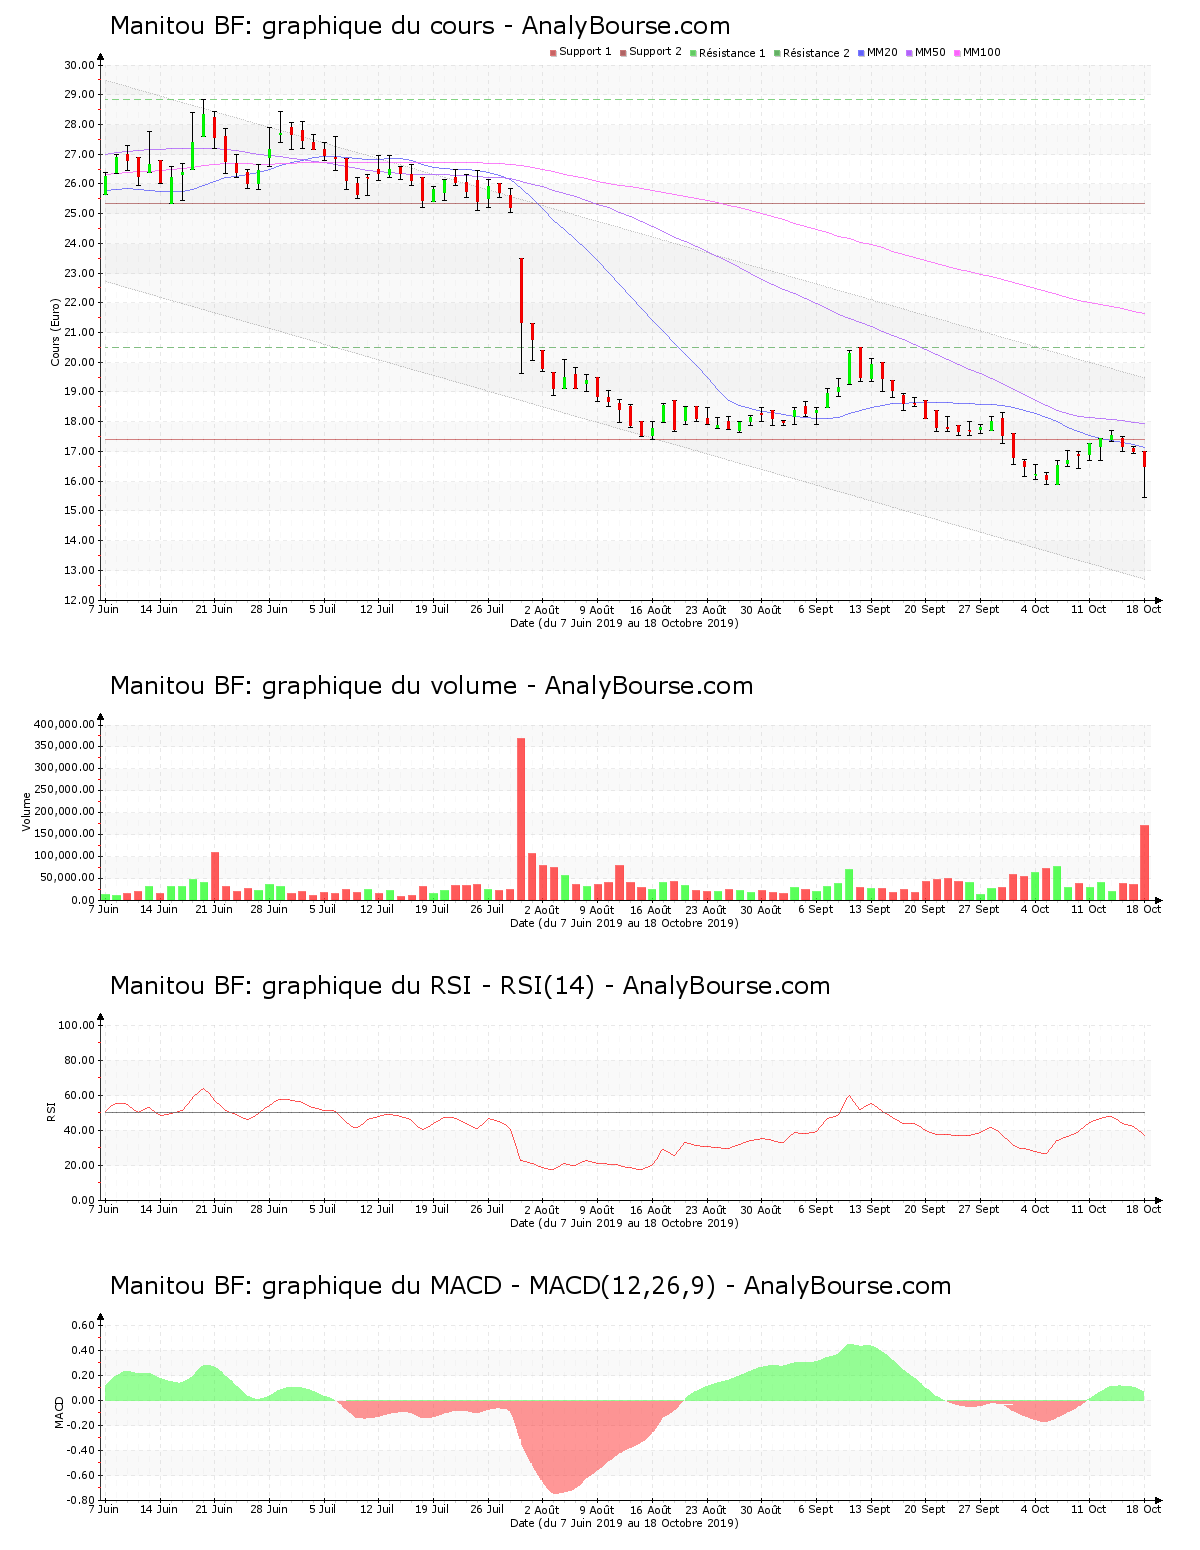Click the 'RSI' vertical axis label
Viewport: 1200px width, 1550px height.
click(x=50, y=1112)
